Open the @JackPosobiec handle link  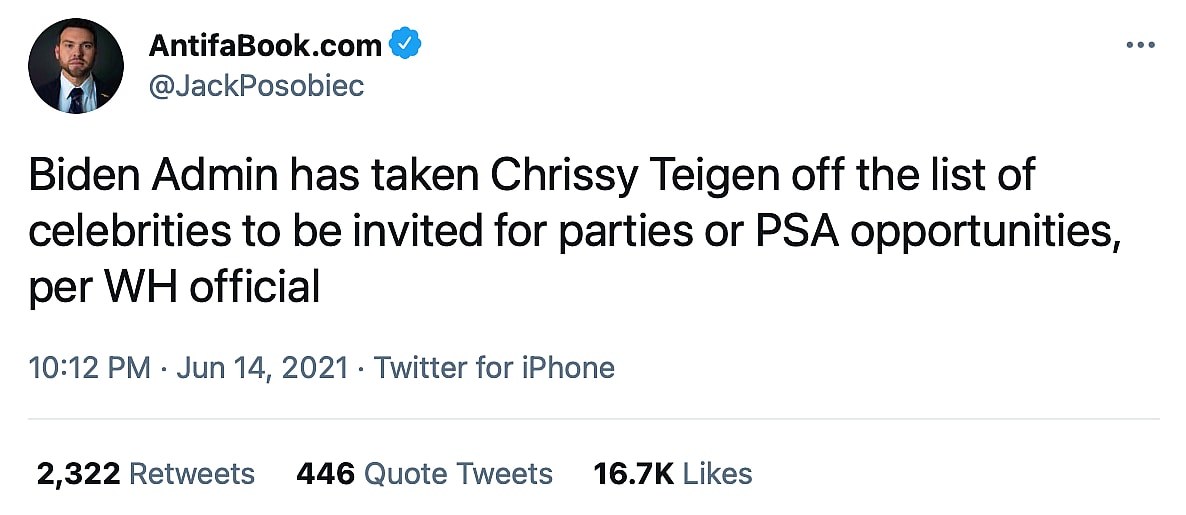[x=256, y=86]
